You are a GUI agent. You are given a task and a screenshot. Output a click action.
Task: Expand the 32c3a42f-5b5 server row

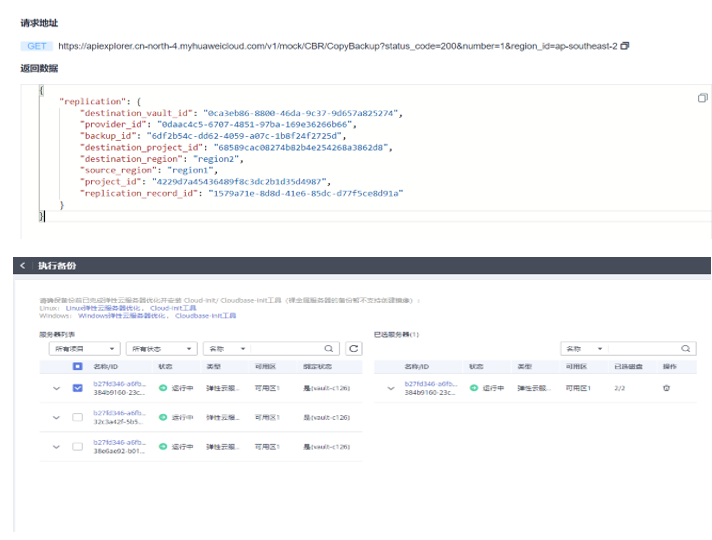point(56,417)
